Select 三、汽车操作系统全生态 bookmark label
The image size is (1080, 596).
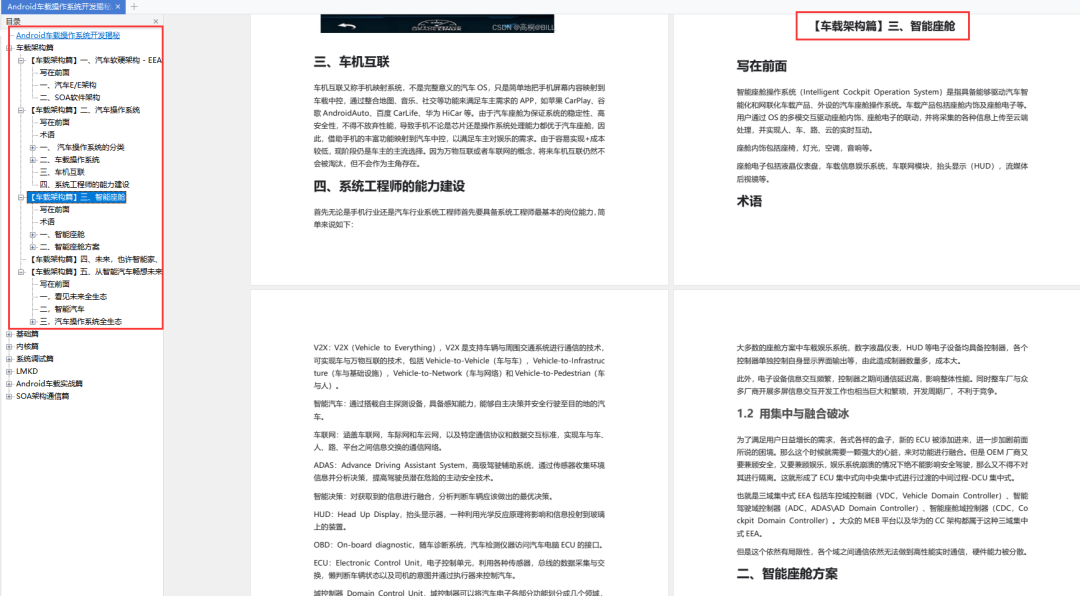tap(81, 322)
